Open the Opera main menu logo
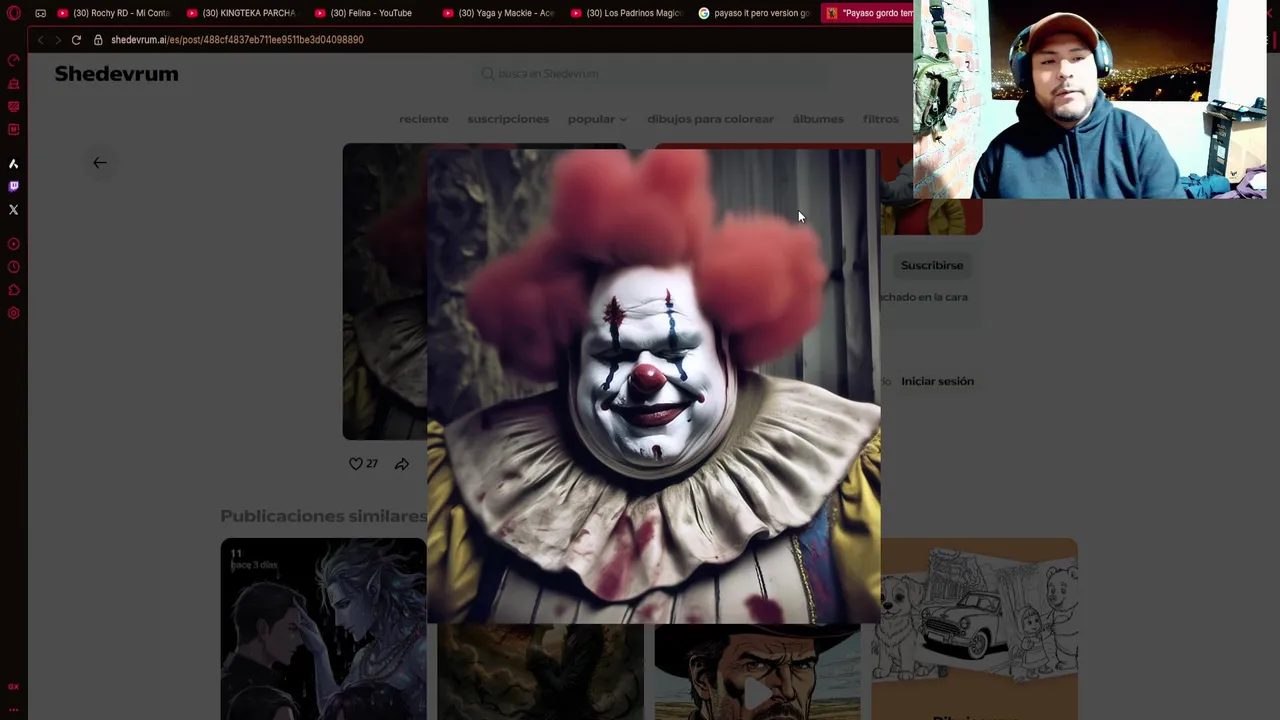1280x720 pixels. click(13, 13)
